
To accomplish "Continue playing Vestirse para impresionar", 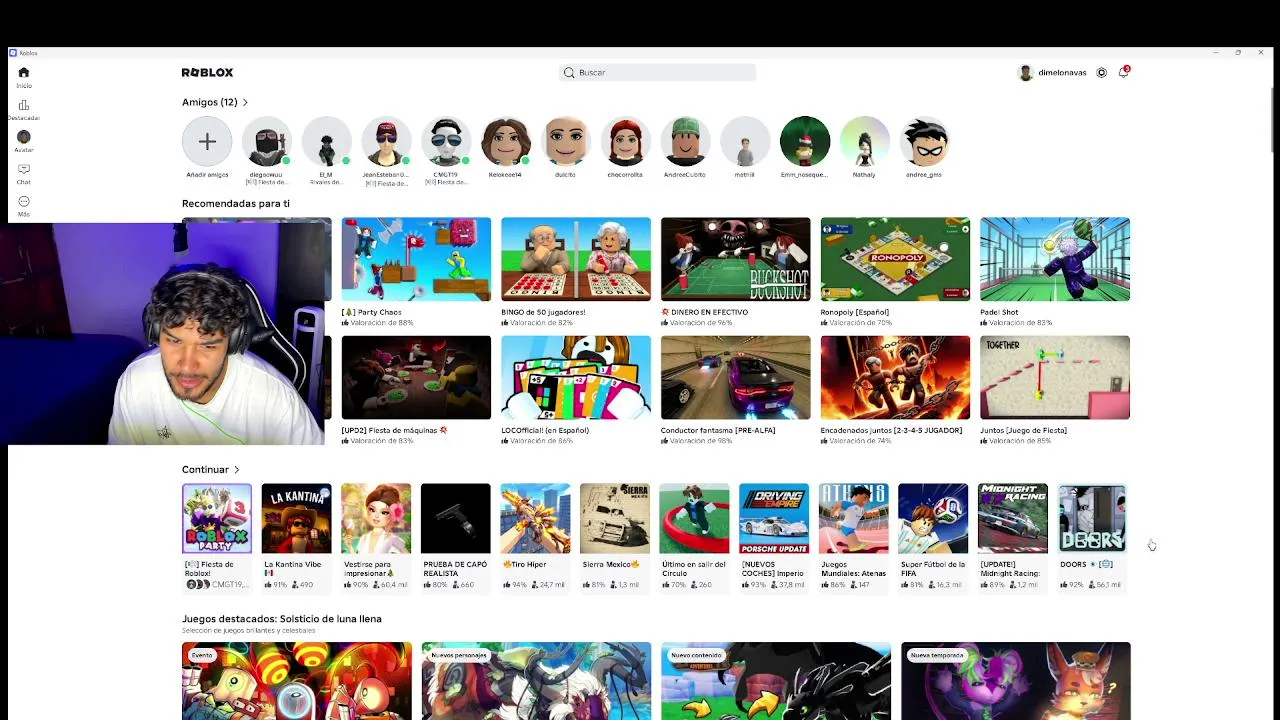I will 376,518.
